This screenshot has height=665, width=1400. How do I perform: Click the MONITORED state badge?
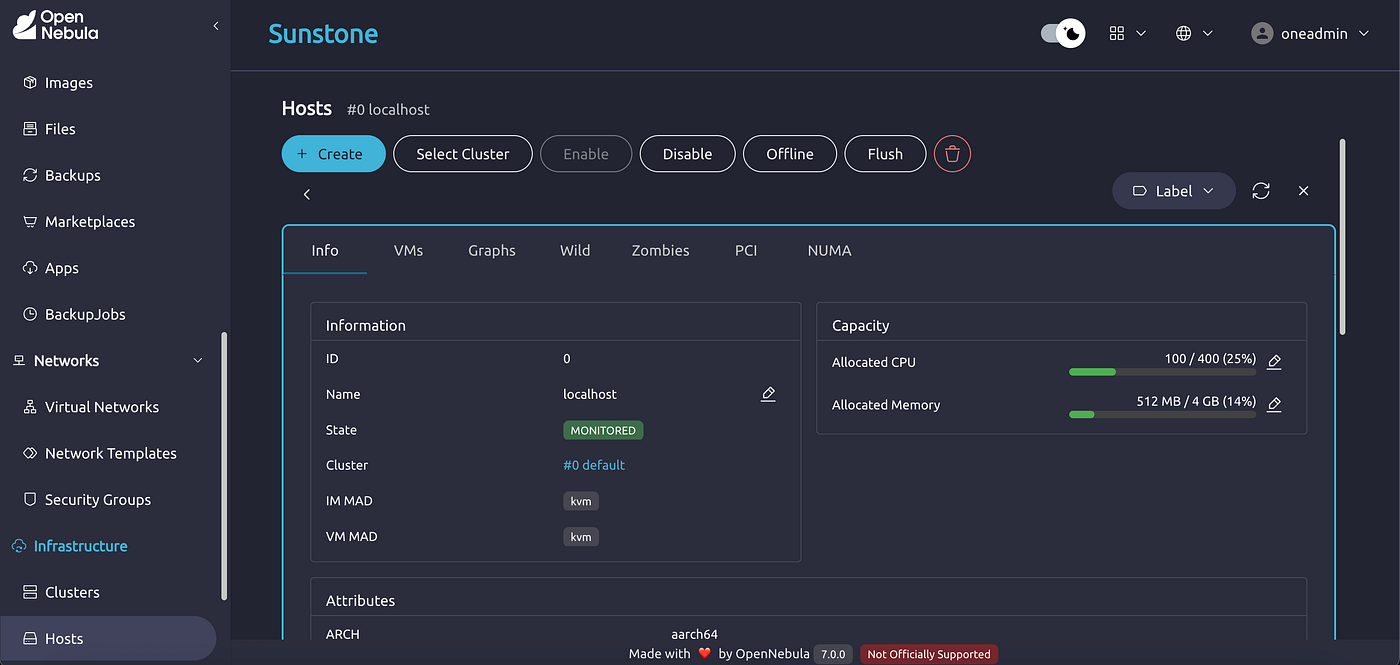click(603, 430)
